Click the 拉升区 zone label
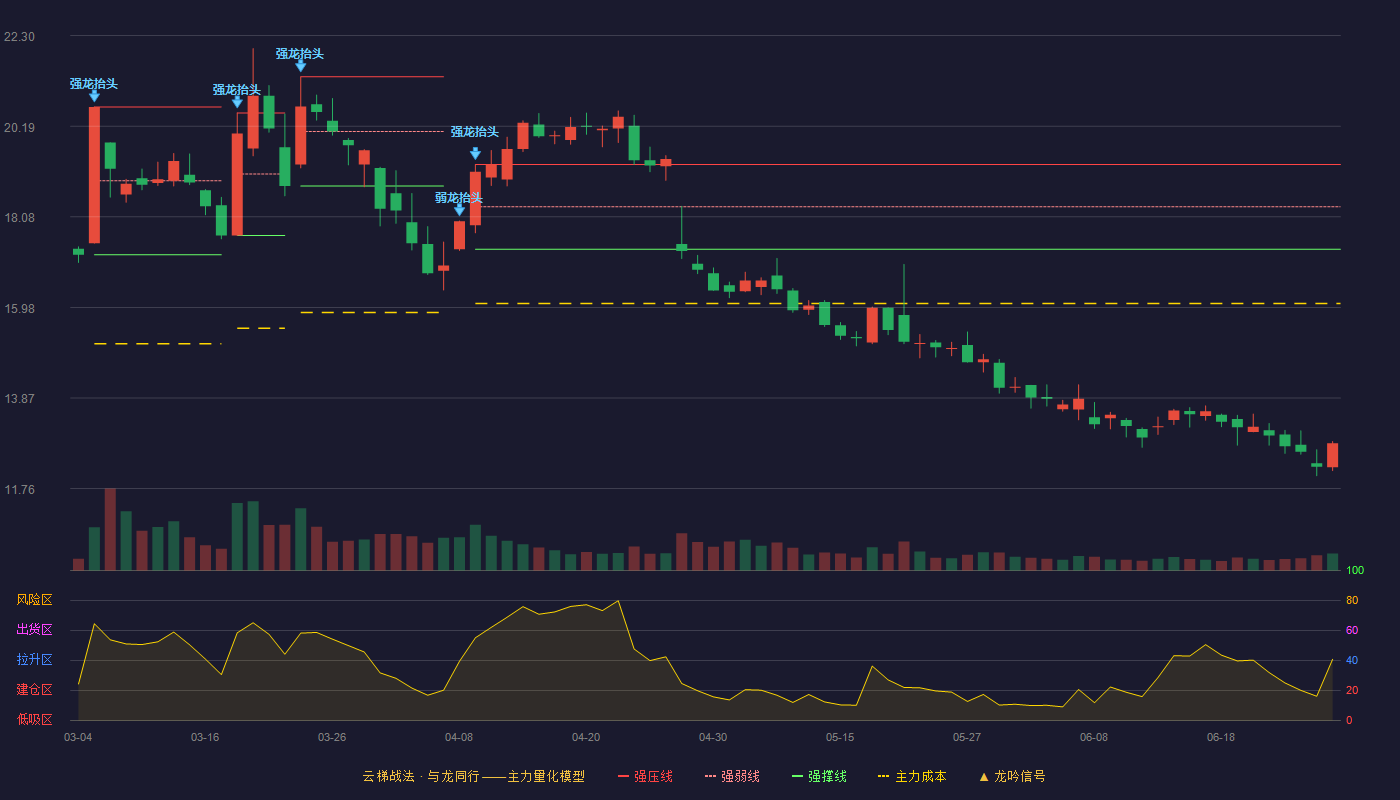Viewport: 1400px width, 800px height. pyautogui.click(x=34, y=660)
